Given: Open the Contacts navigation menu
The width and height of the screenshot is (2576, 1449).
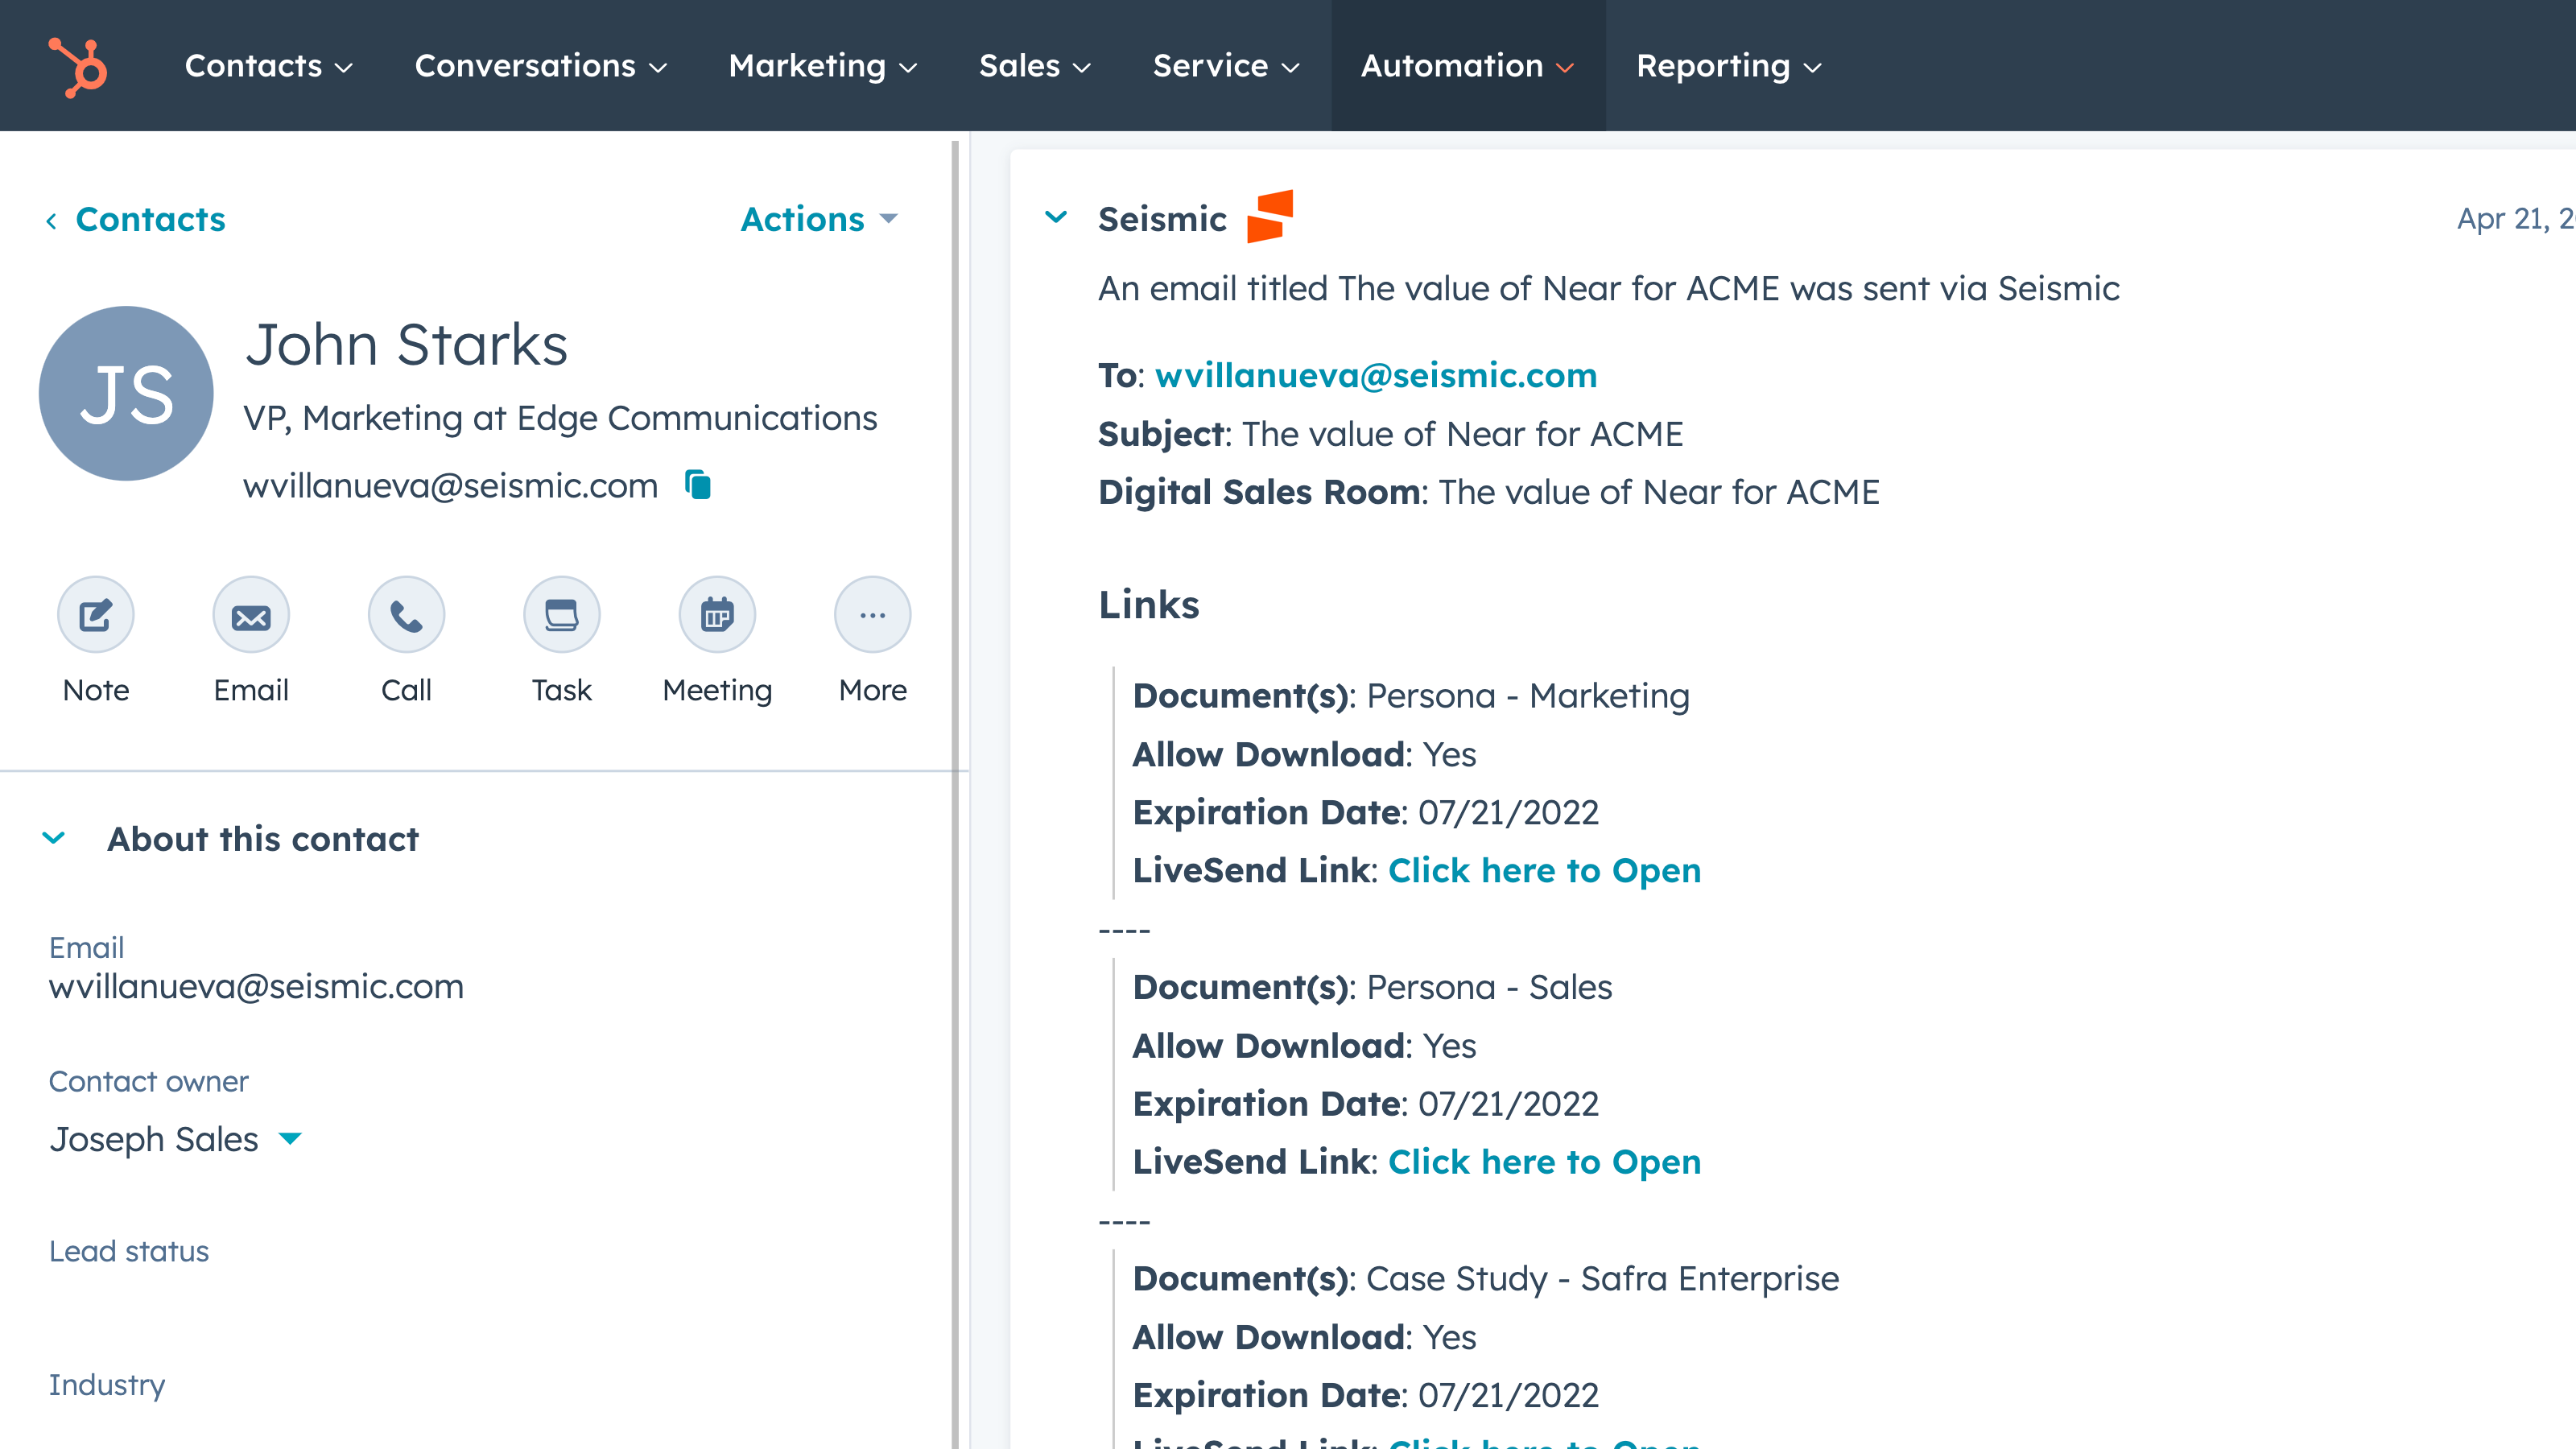Looking at the screenshot, I should coord(268,66).
